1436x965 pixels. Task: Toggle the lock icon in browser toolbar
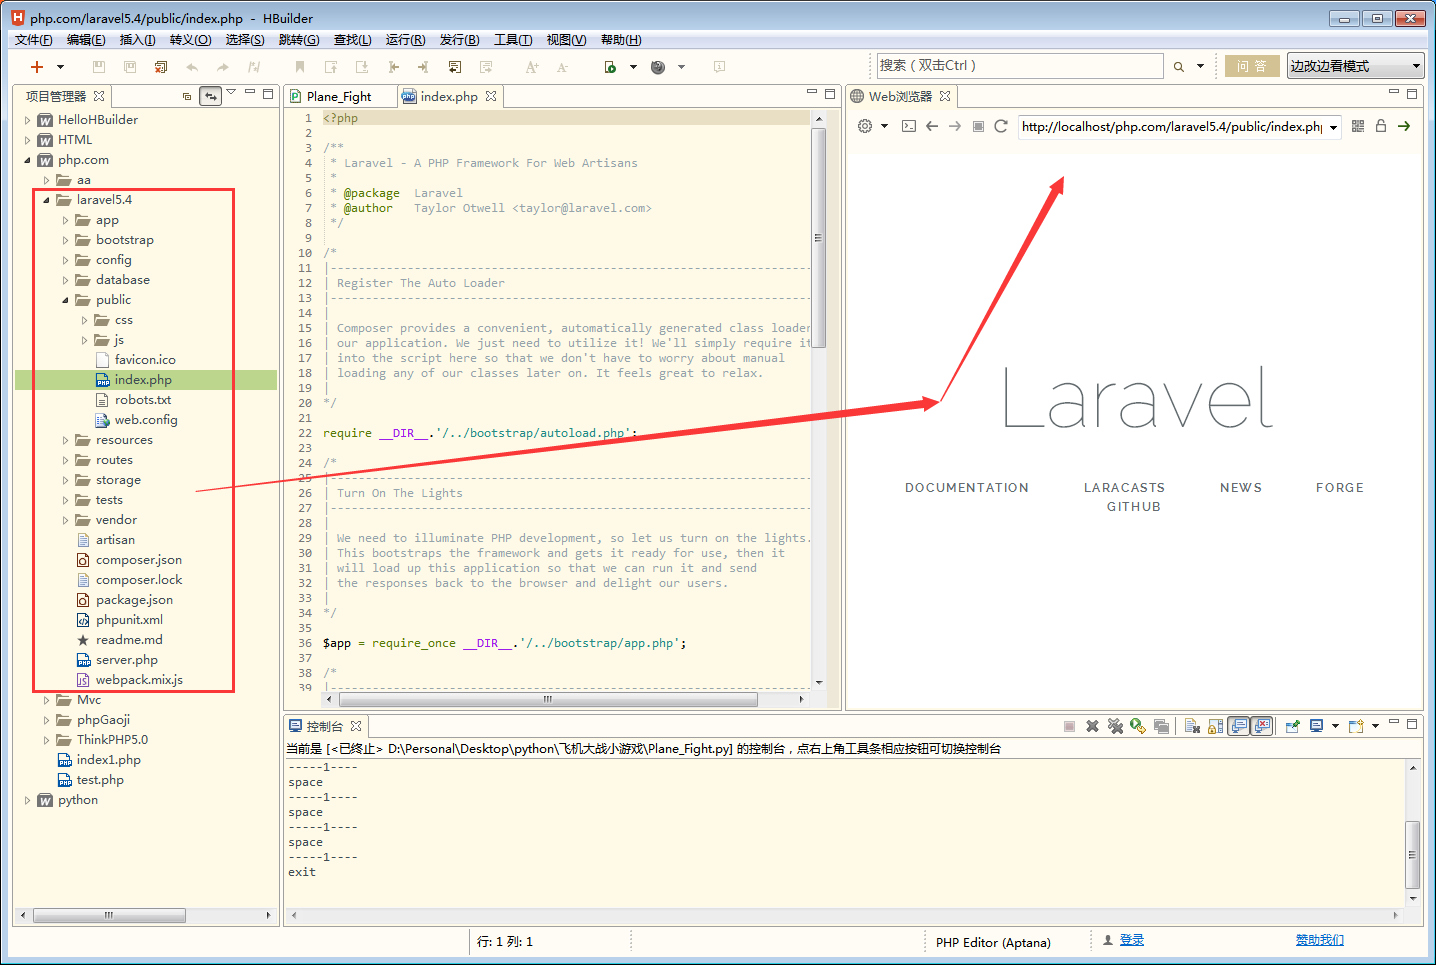[x=1381, y=126]
